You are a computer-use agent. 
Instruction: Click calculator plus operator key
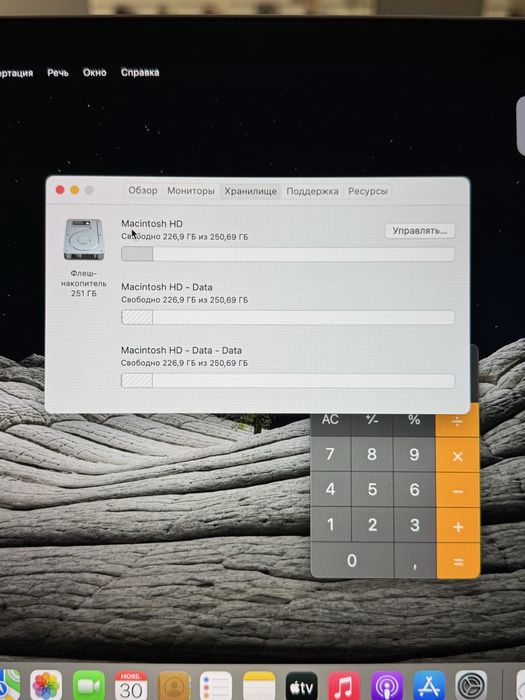pyautogui.click(x=458, y=526)
